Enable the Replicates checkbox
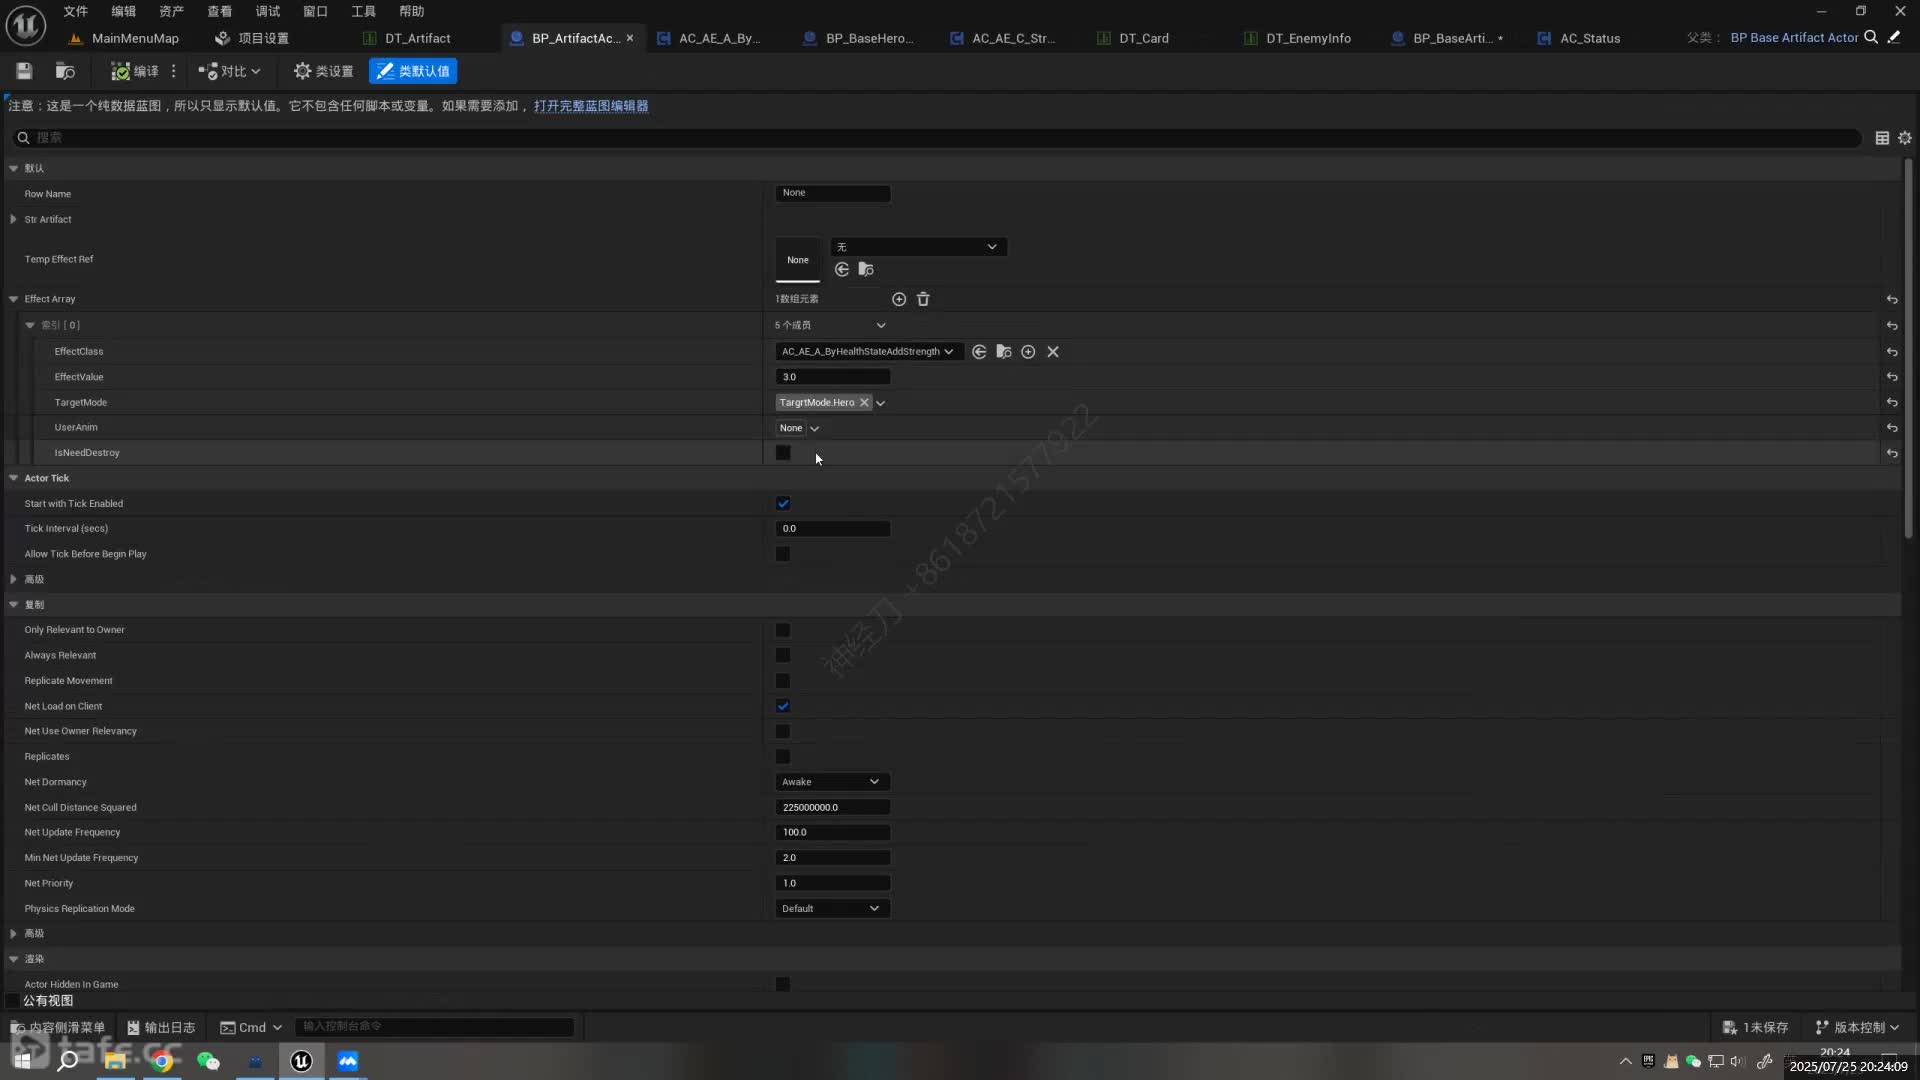This screenshot has height=1080, width=1920. click(x=783, y=757)
